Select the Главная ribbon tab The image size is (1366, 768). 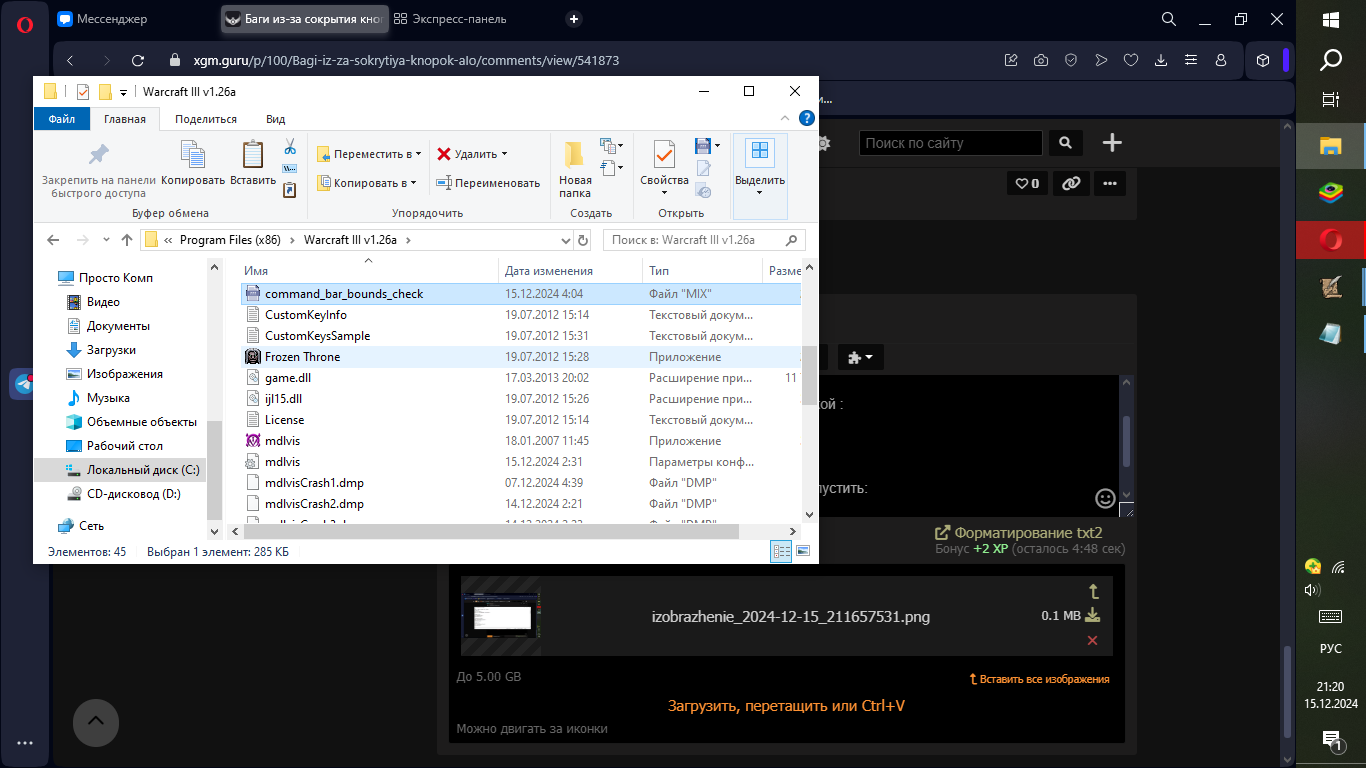[x=125, y=119]
